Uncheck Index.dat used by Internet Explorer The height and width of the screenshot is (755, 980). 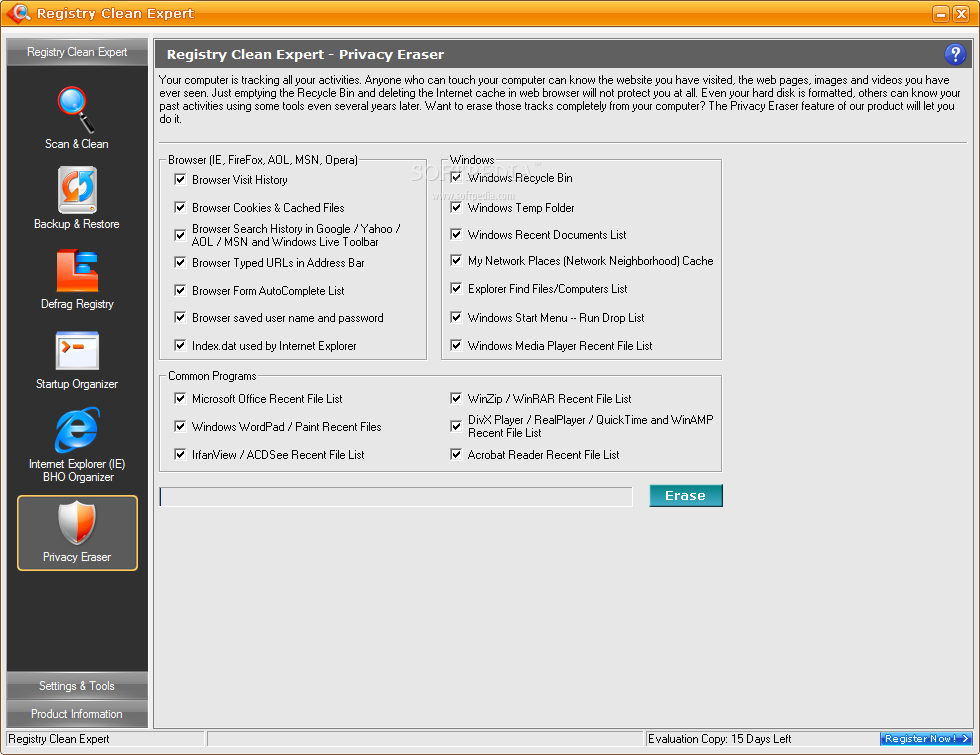coord(180,345)
